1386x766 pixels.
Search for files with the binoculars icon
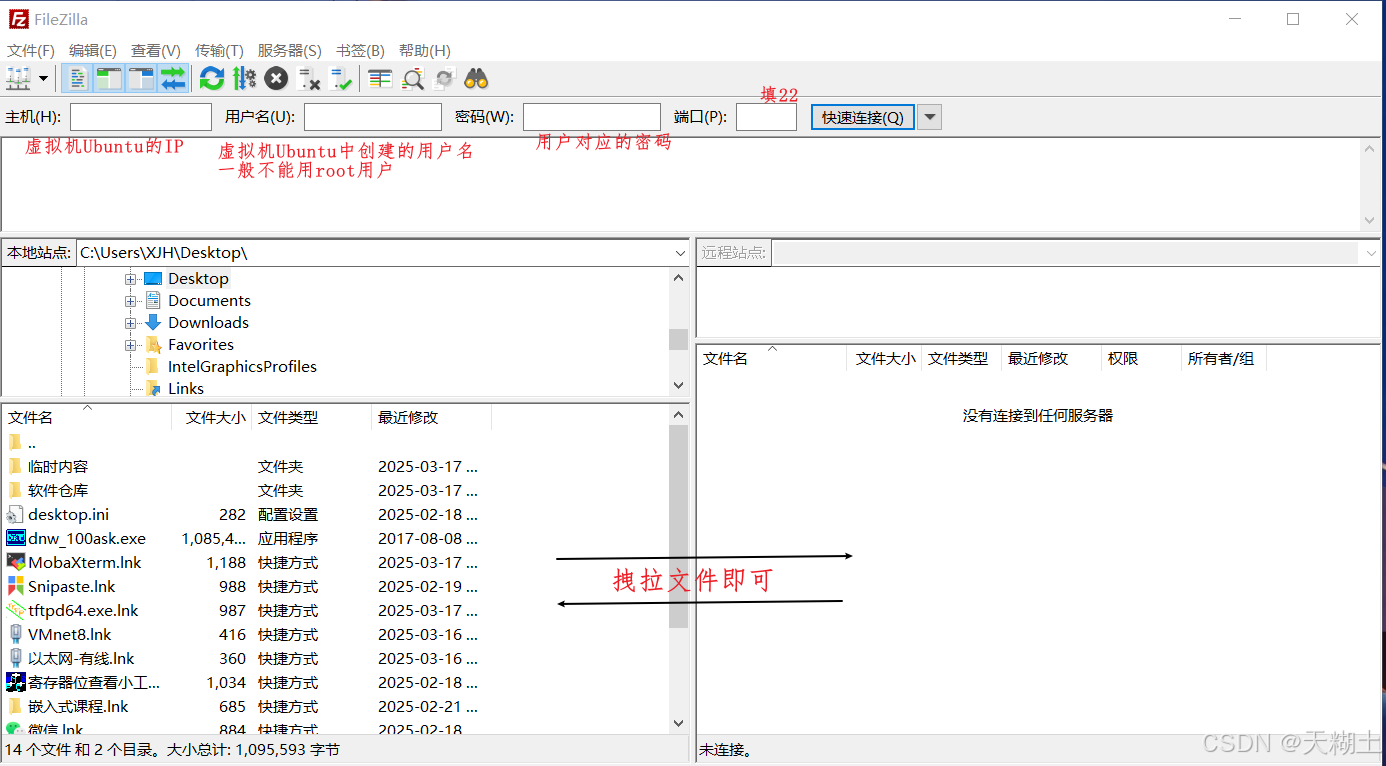coord(476,78)
